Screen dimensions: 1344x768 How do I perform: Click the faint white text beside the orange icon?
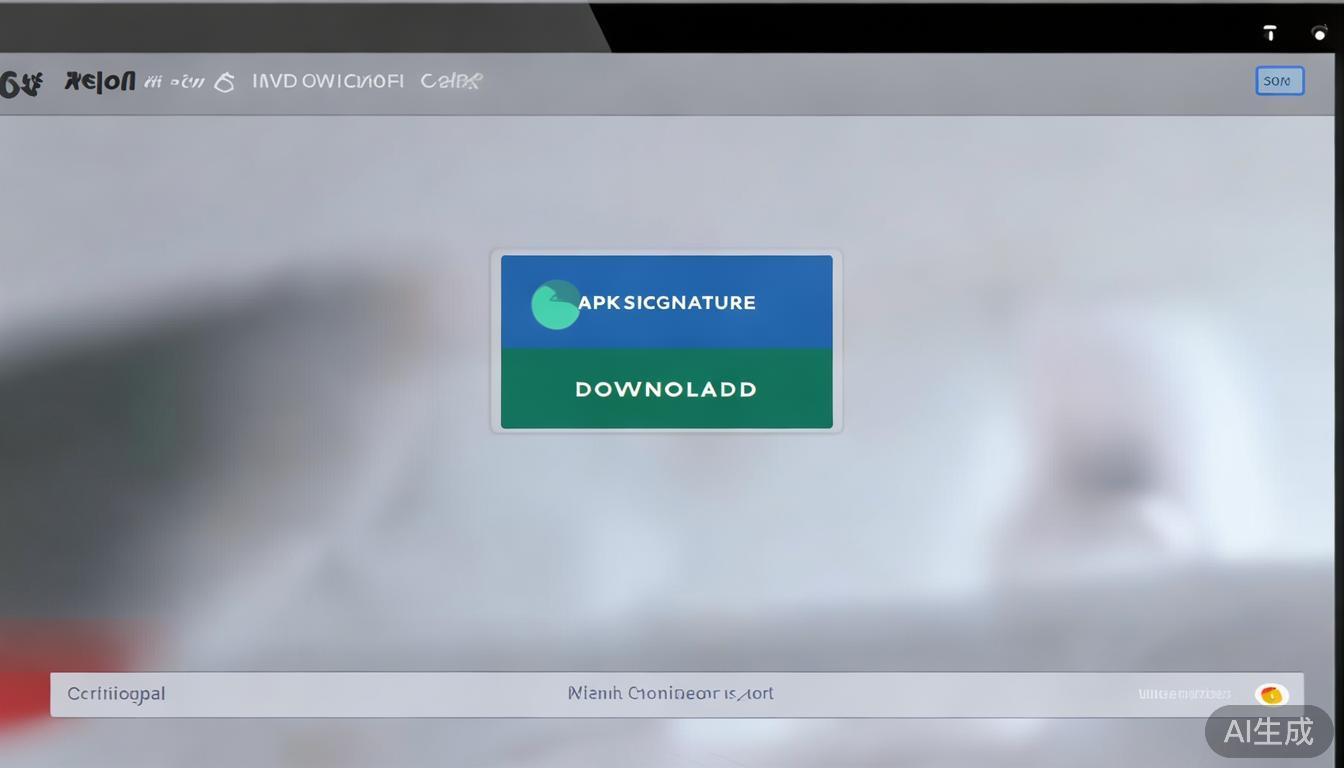point(1184,694)
